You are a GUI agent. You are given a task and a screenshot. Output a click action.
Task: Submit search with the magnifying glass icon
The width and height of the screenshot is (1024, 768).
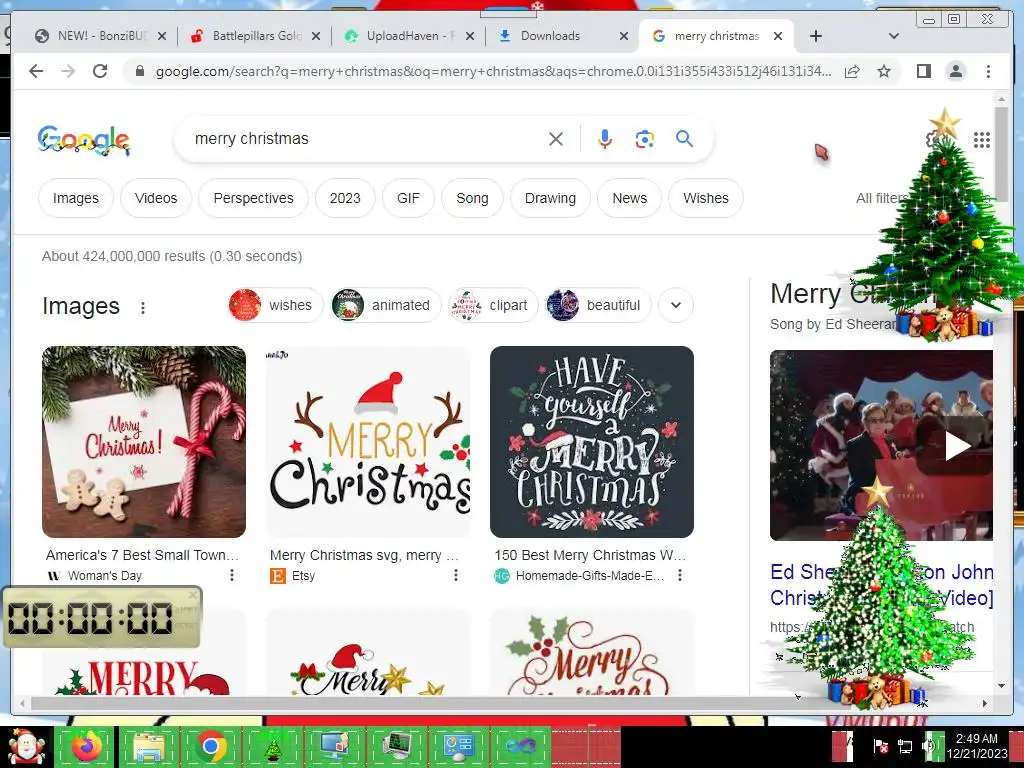[x=684, y=138]
